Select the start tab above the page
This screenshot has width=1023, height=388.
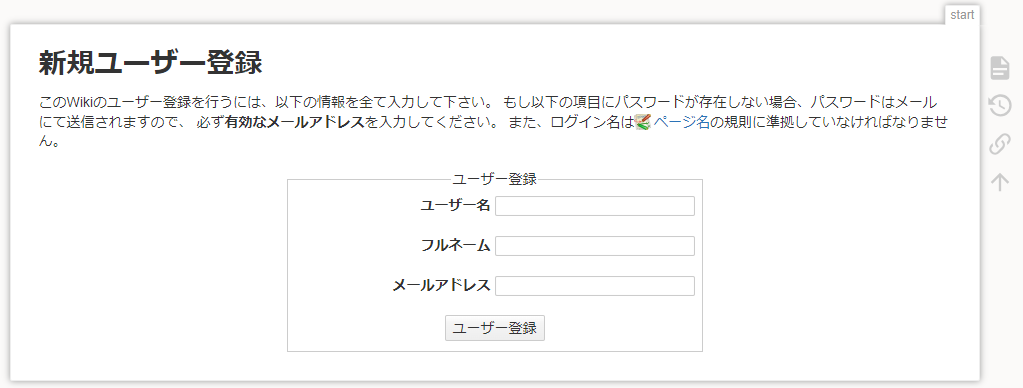[x=962, y=15]
